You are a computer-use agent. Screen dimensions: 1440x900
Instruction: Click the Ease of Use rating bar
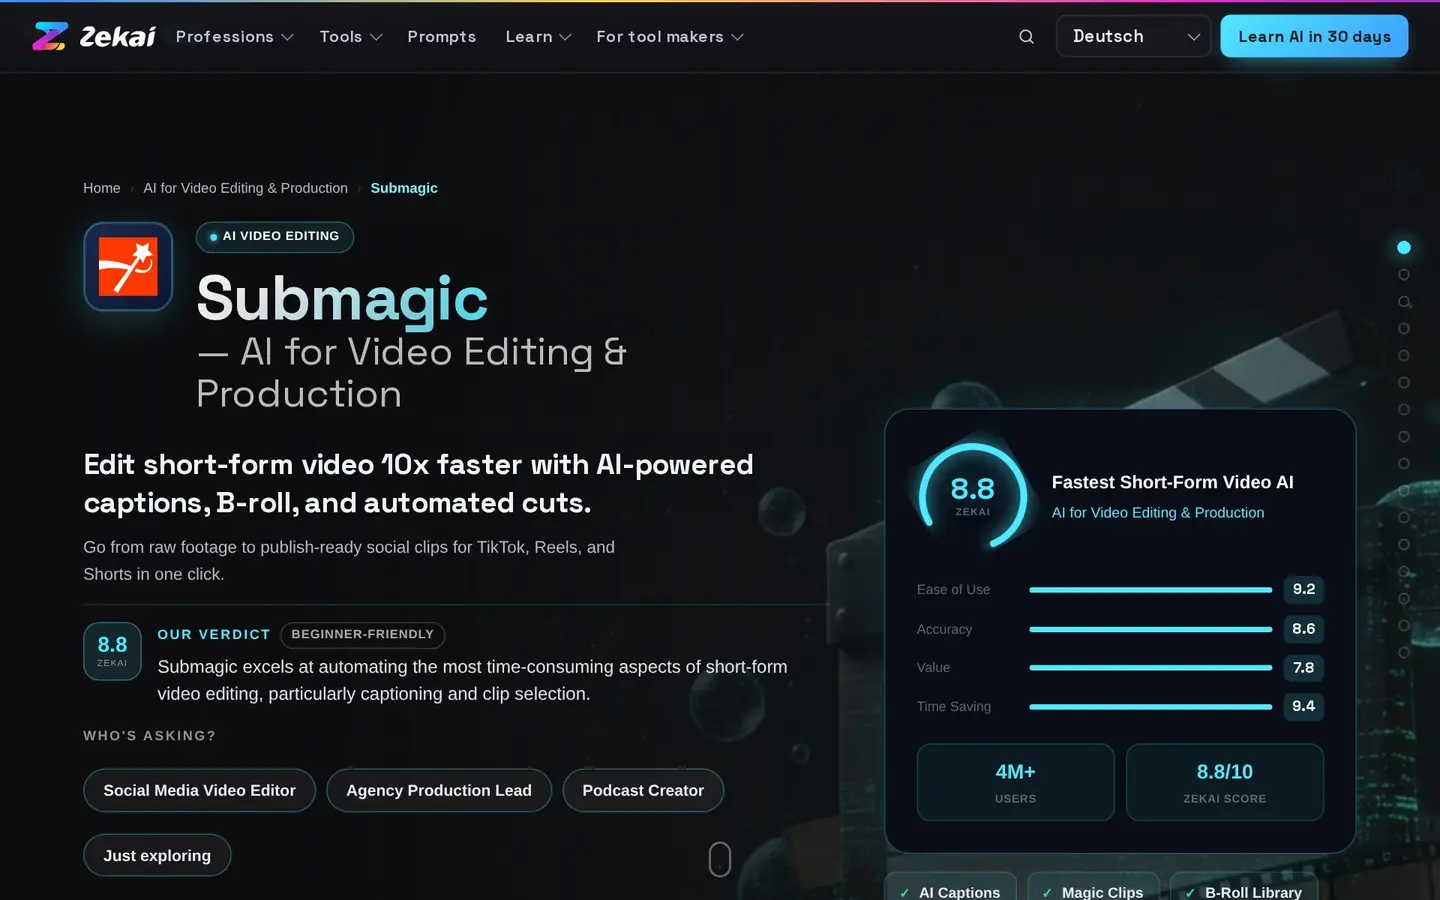(1150, 590)
